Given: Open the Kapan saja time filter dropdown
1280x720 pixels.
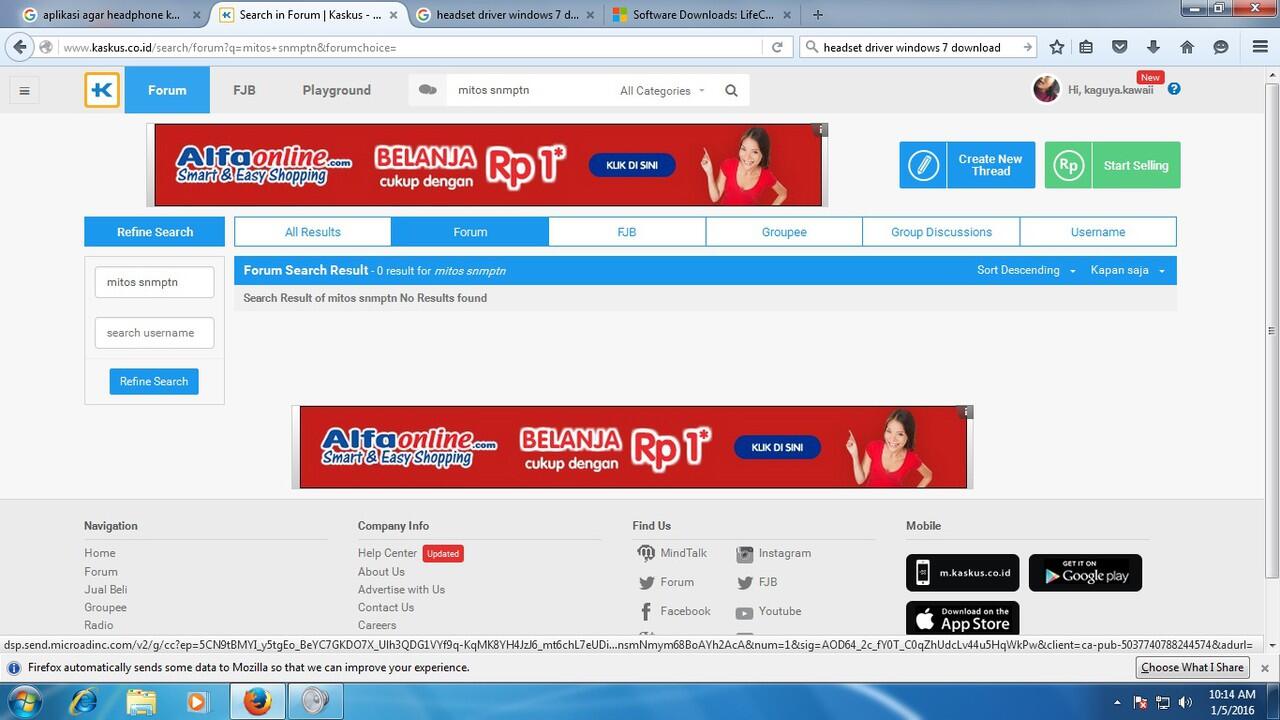Looking at the screenshot, I should pos(1128,270).
